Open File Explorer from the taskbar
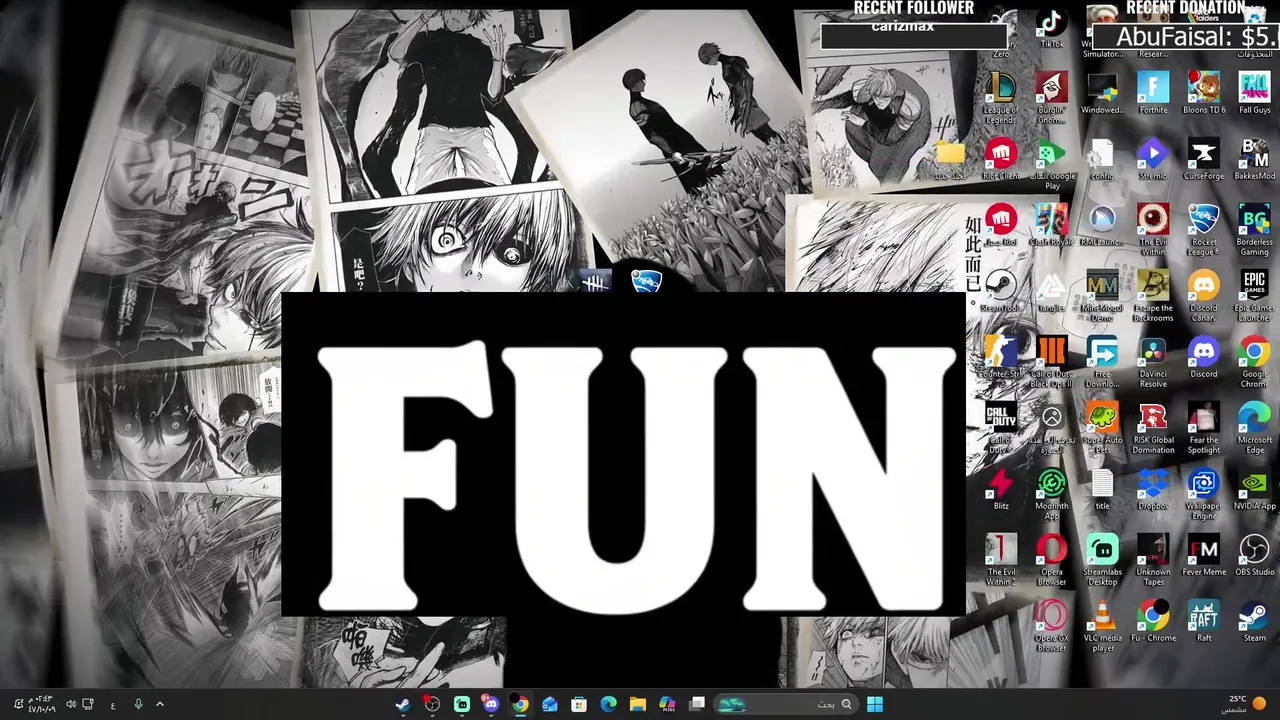 tap(638, 704)
